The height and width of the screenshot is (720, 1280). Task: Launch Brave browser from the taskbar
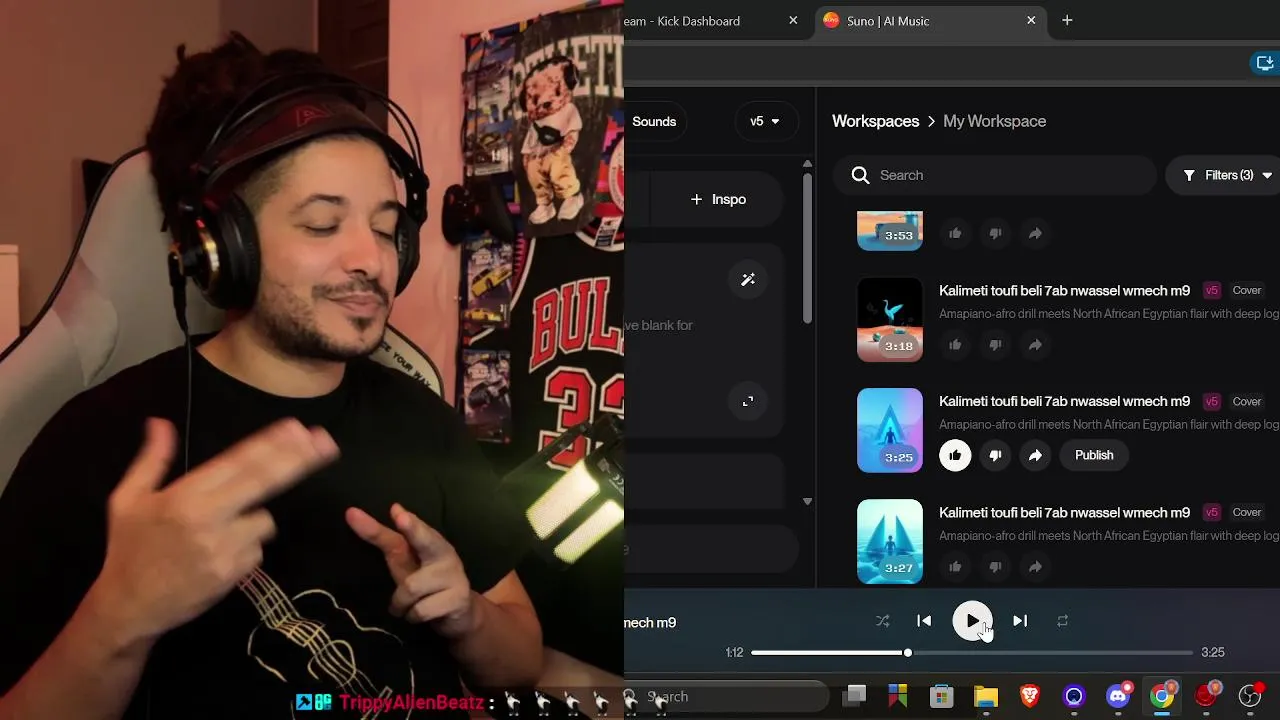click(x=1030, y=696)
